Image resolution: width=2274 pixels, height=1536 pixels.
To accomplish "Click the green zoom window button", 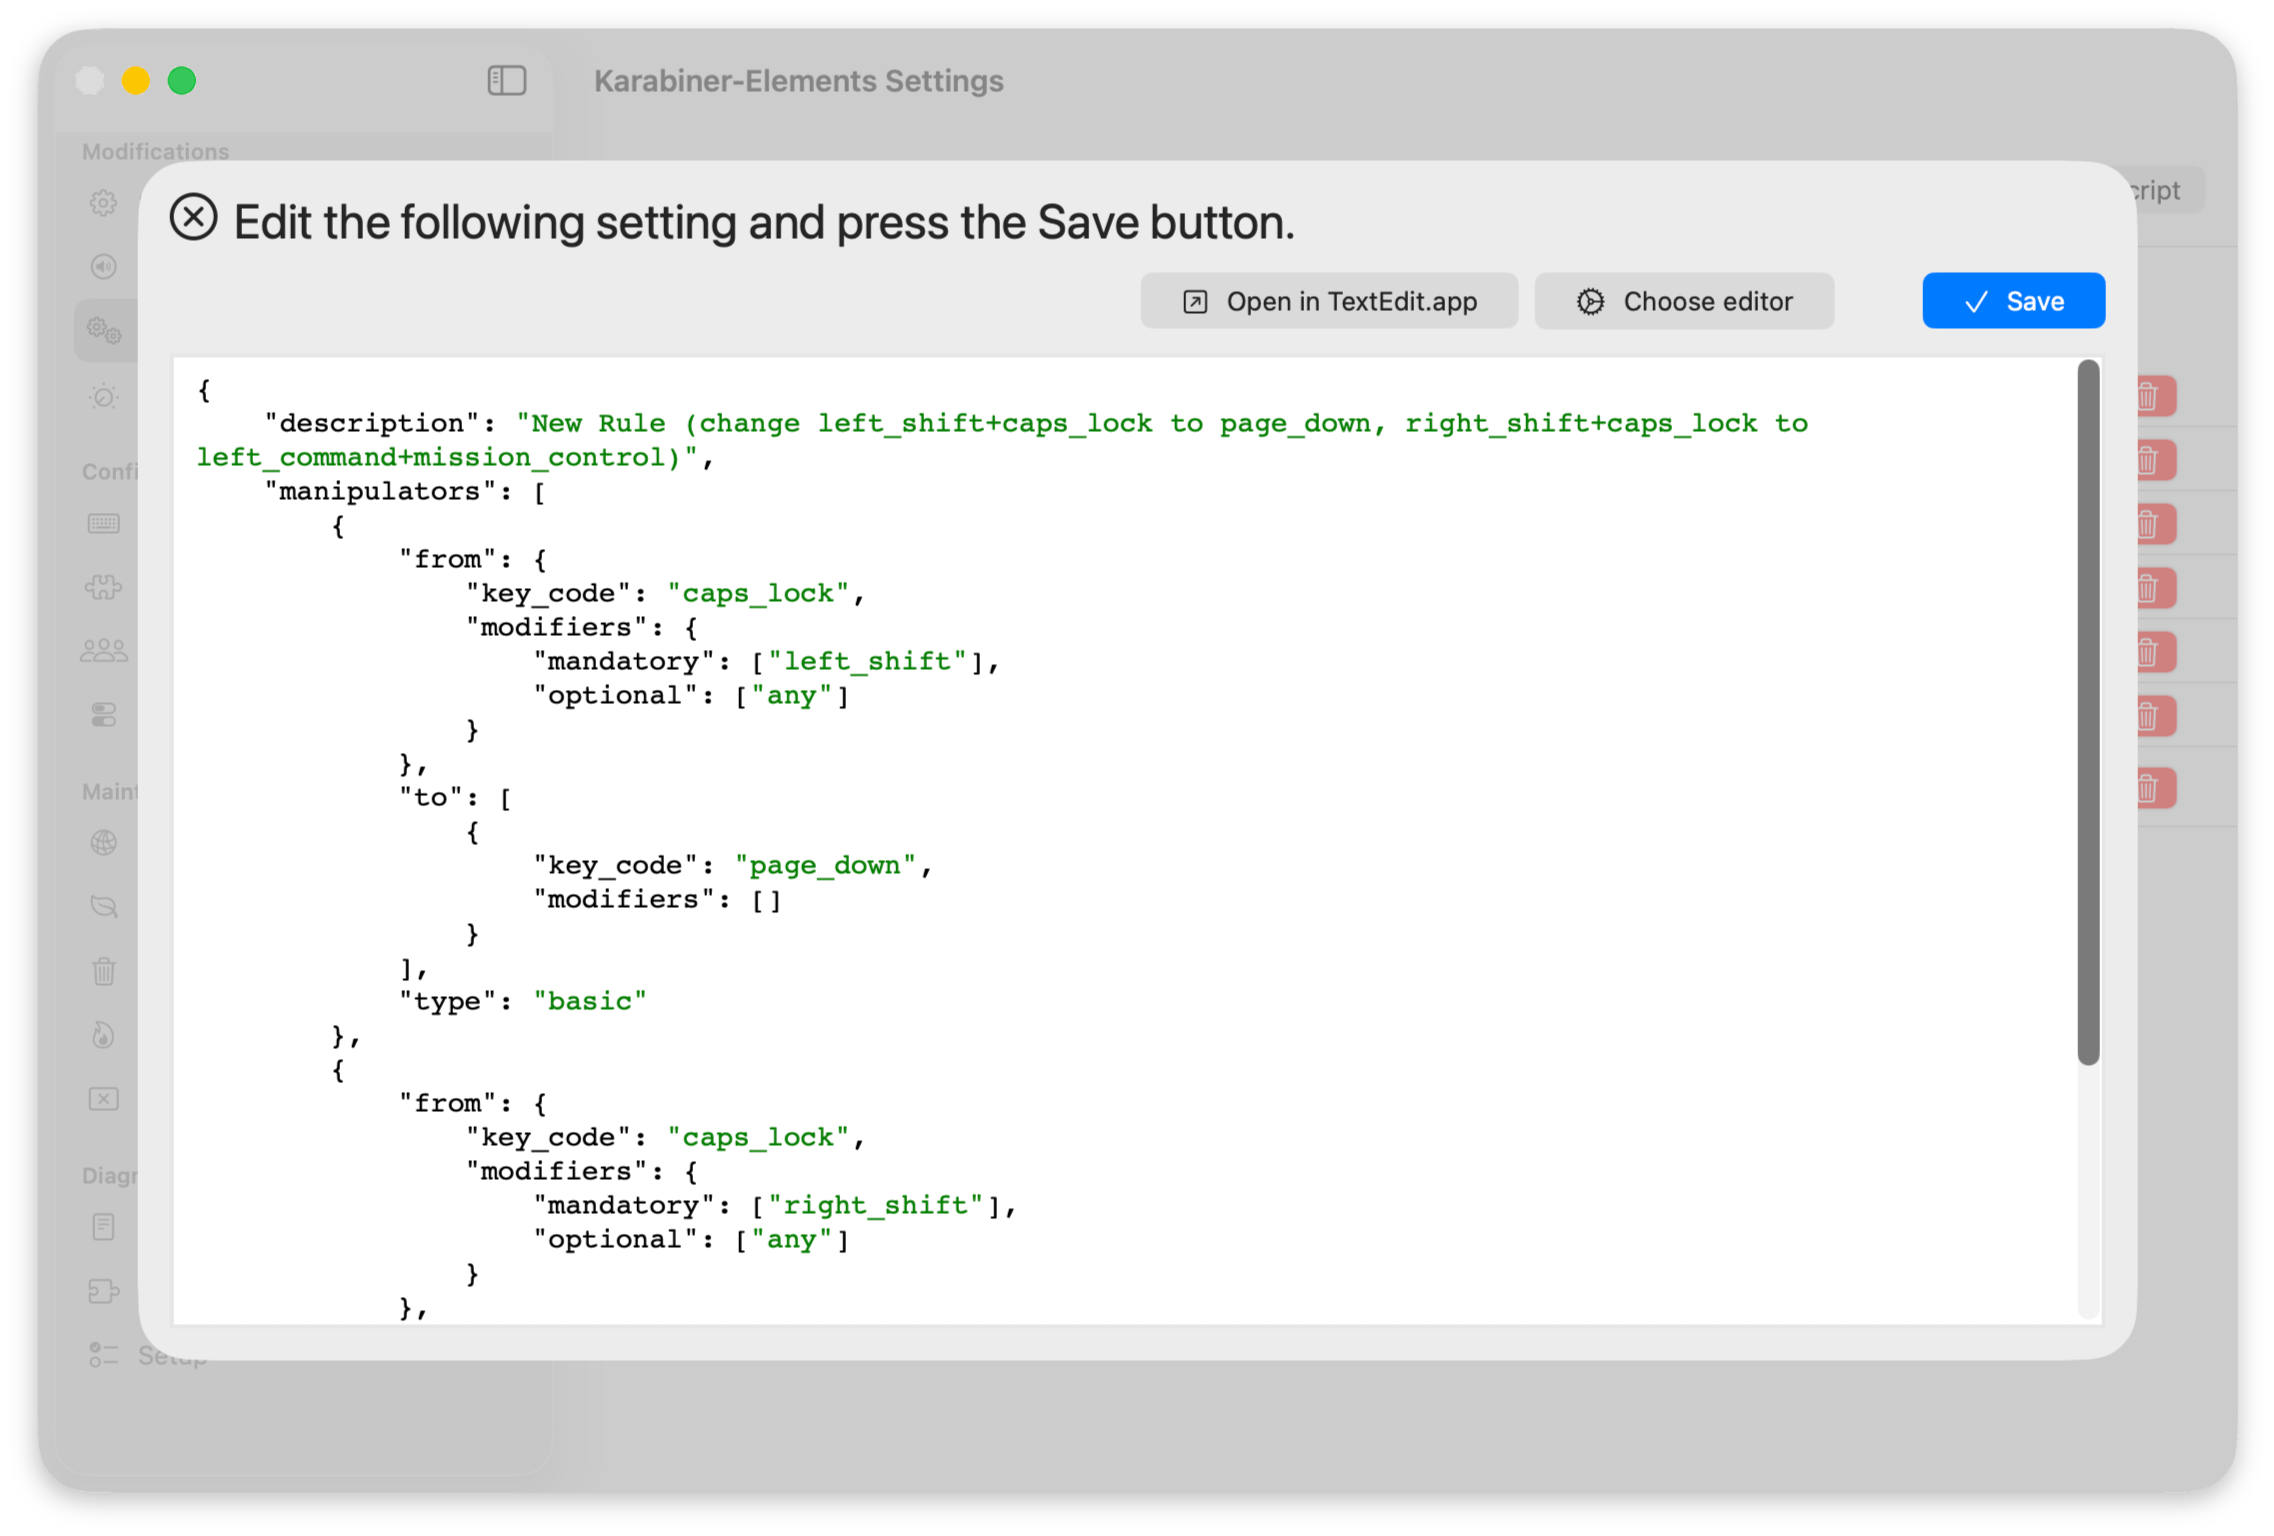I will (x=182, y=80).
